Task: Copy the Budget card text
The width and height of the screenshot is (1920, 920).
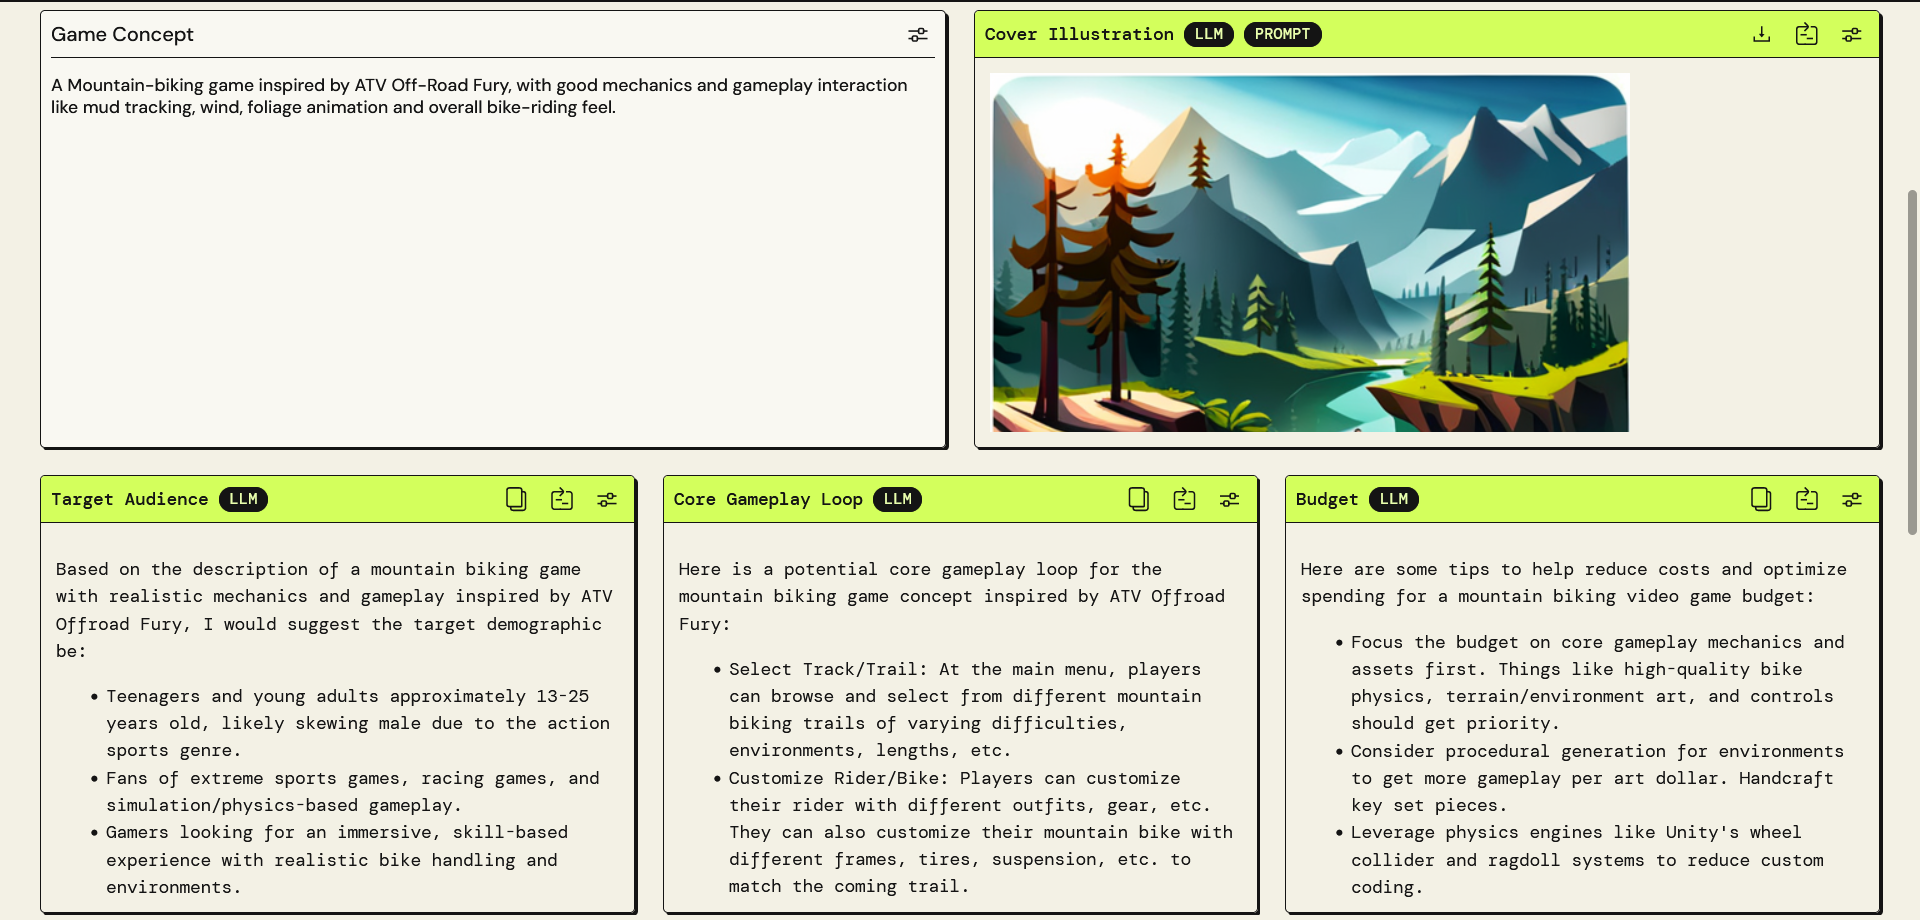Action: click(1761, 499)
